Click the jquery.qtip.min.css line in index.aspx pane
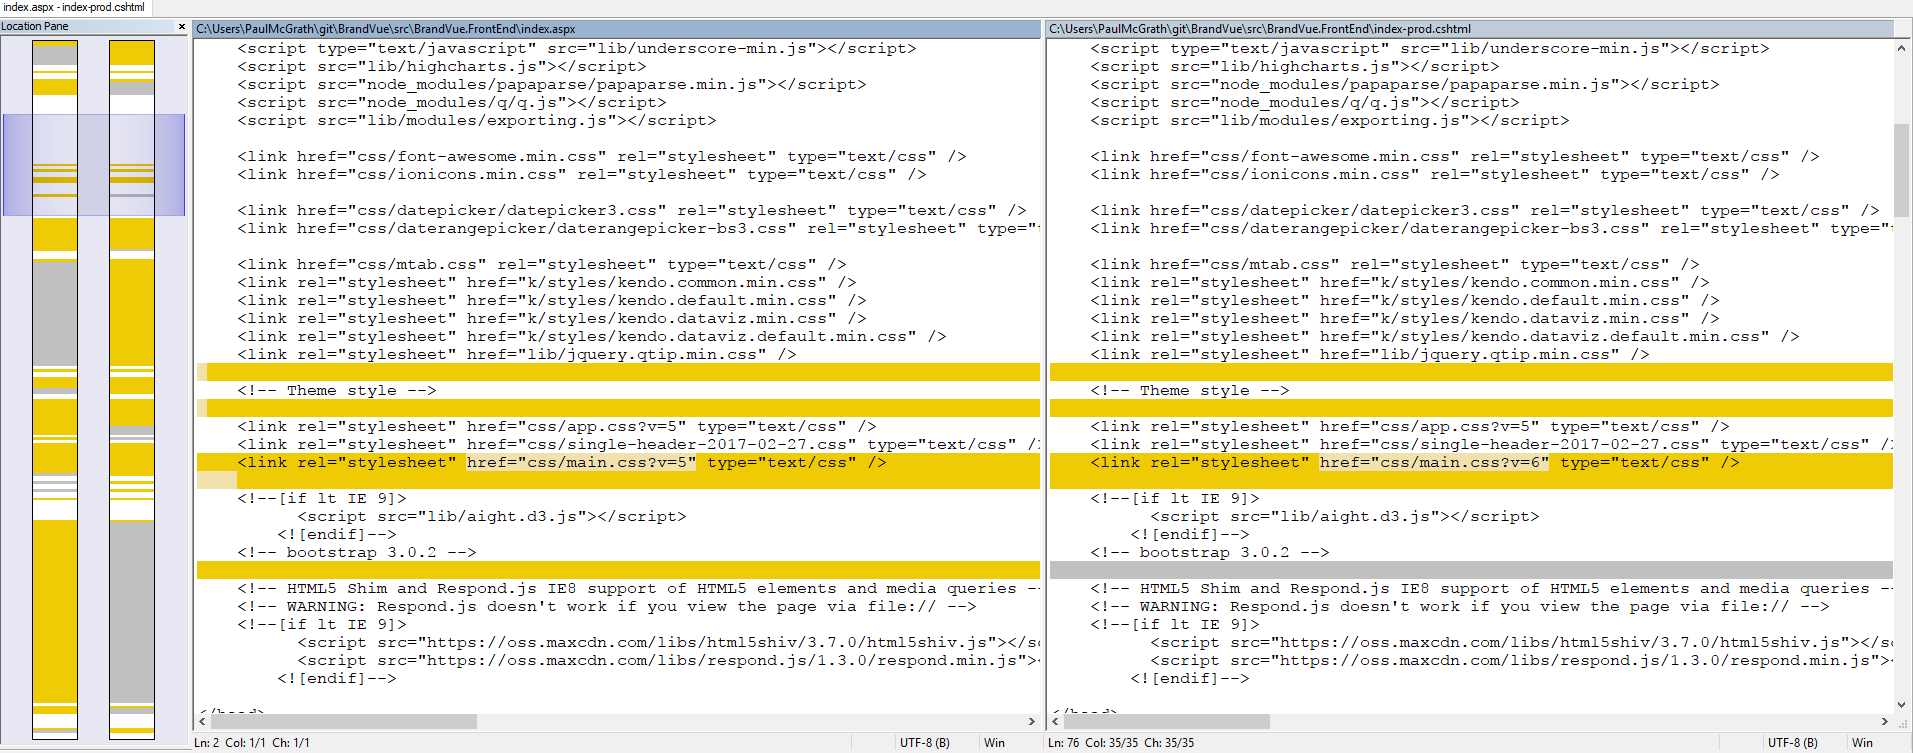The width and height of the screenshot is (1913, 753). (x=517, y=354)
